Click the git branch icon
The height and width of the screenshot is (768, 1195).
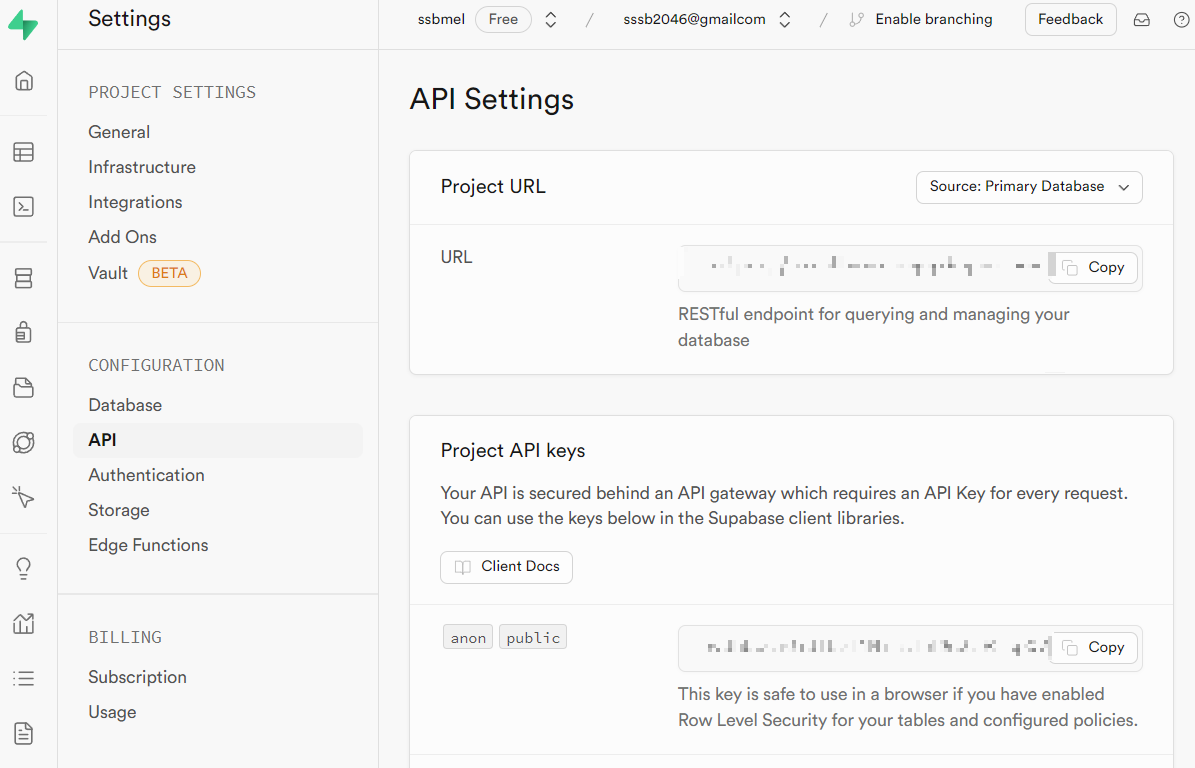857,20
